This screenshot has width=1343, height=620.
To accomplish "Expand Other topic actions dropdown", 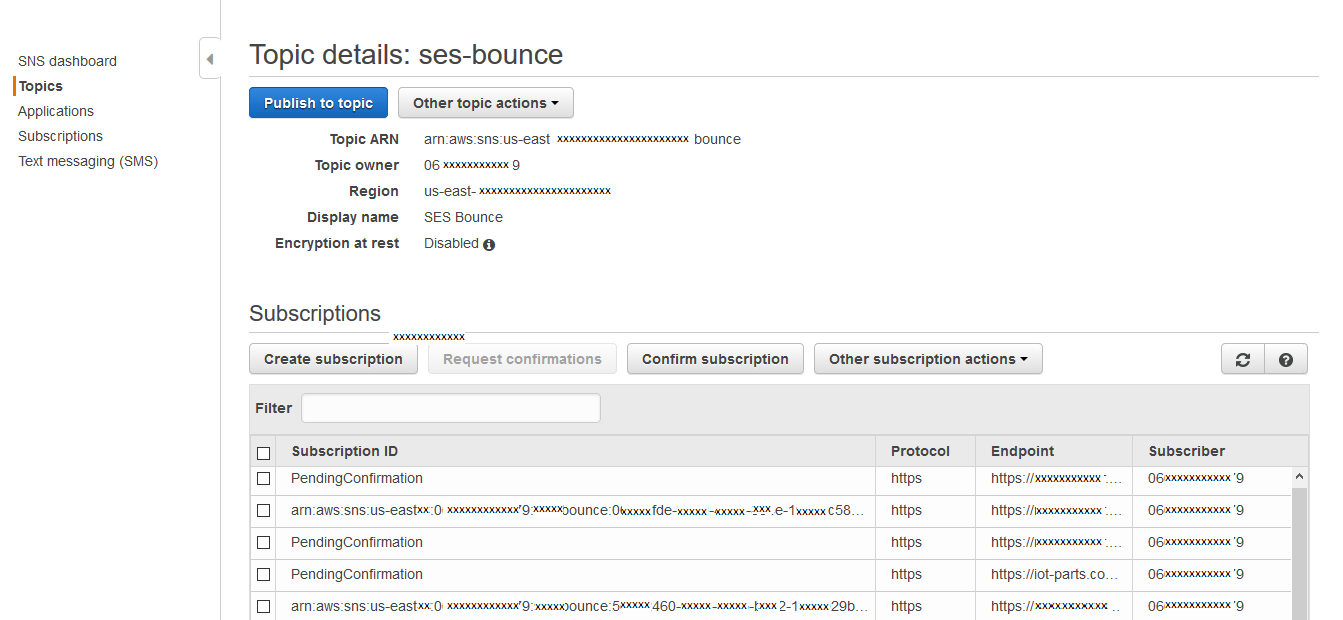I will click(485, 103).
